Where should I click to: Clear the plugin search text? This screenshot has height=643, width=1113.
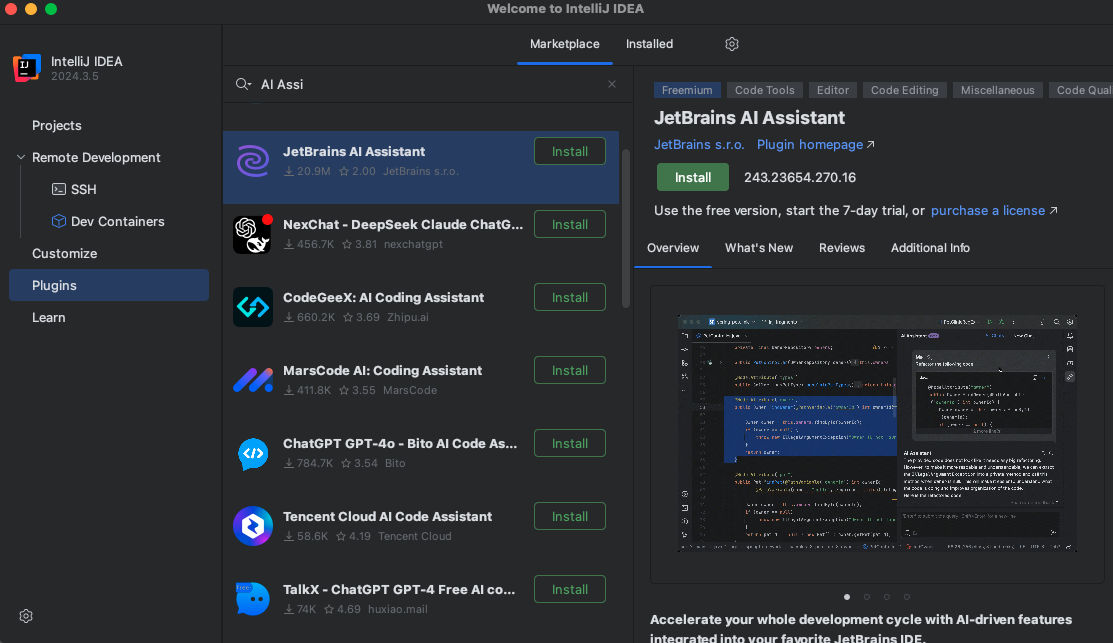click(612, 84)
